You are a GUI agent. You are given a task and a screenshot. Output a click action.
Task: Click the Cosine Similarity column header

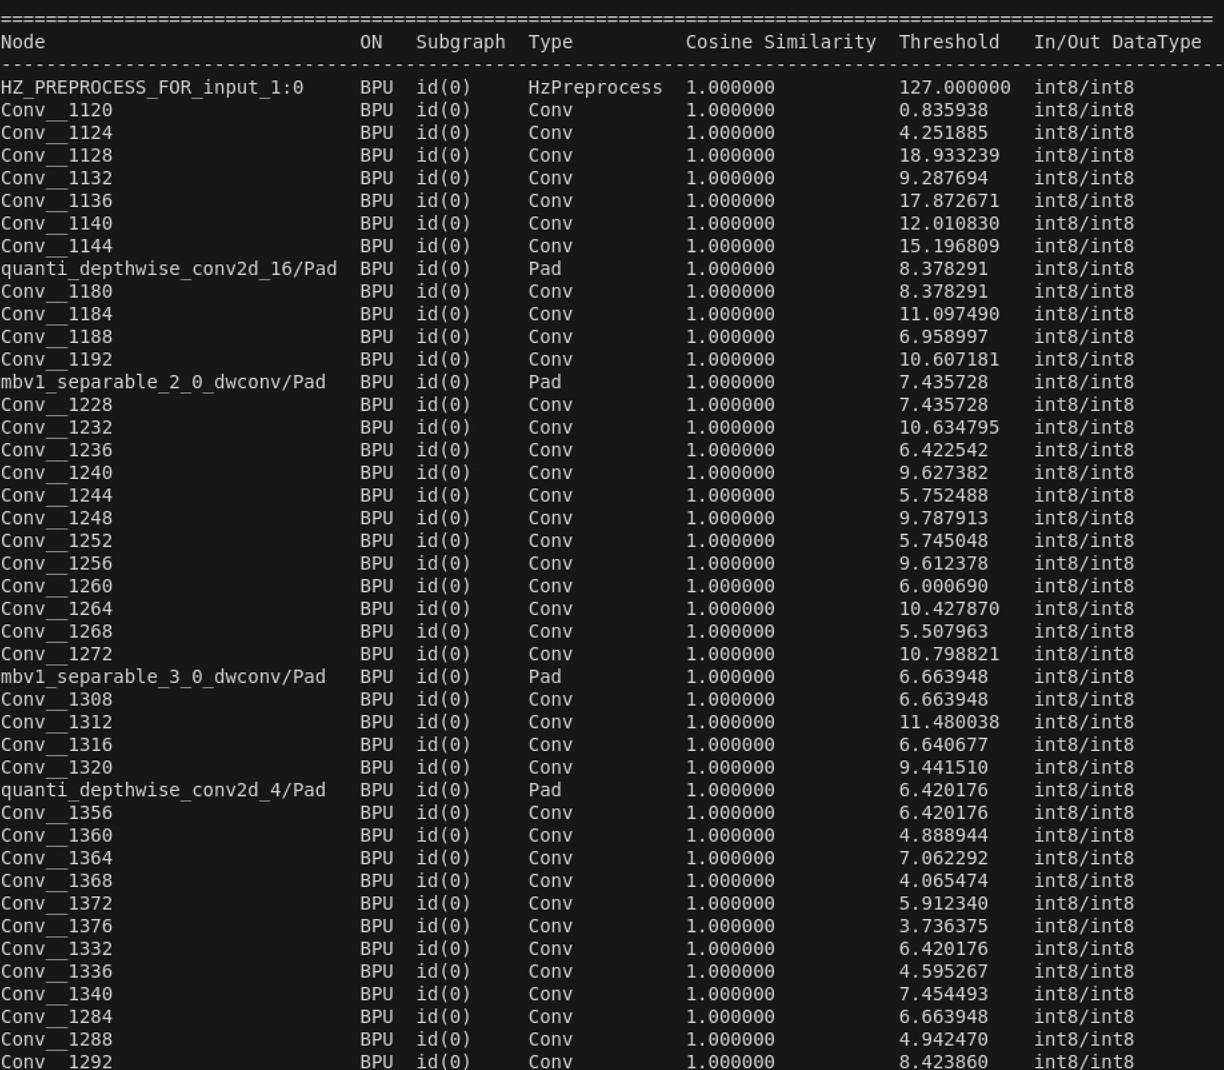tap(780, 42)
